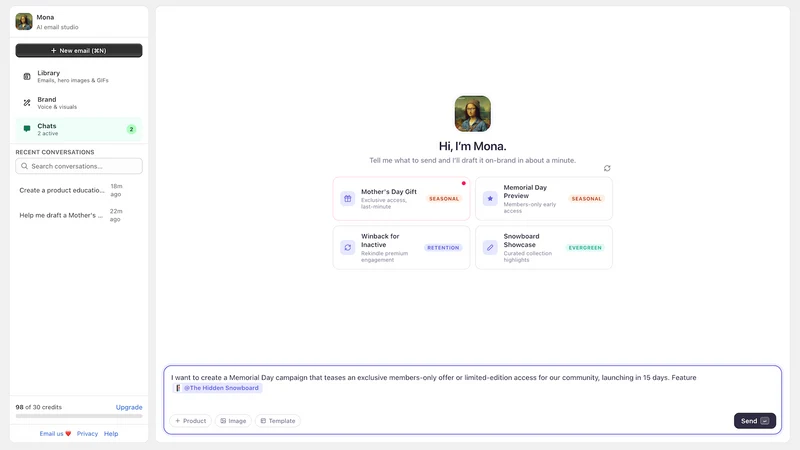This screenshot has height=450, width=800.
Task: Click the large Mona Lisa avatar
Action: coord(472,113)
